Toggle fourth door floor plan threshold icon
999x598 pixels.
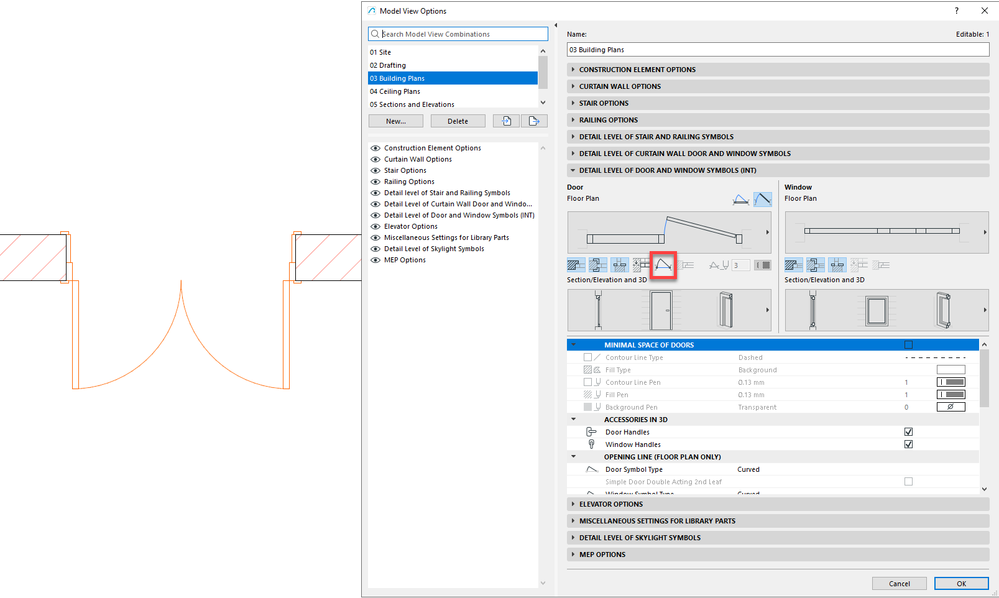(641, 265)
